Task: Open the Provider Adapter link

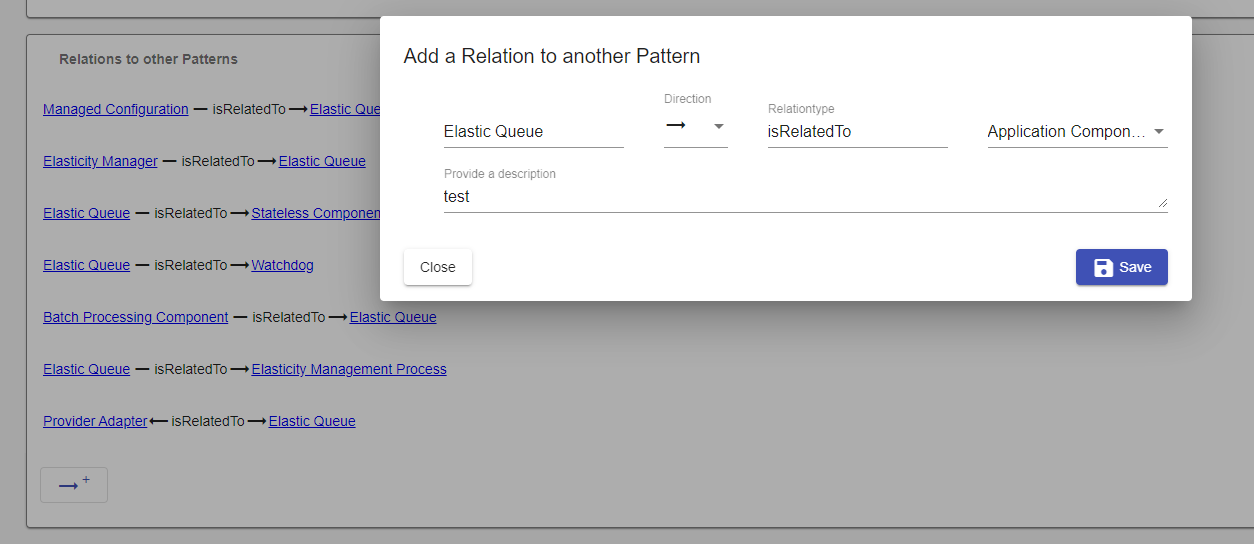Action: (x=95, y=421)
